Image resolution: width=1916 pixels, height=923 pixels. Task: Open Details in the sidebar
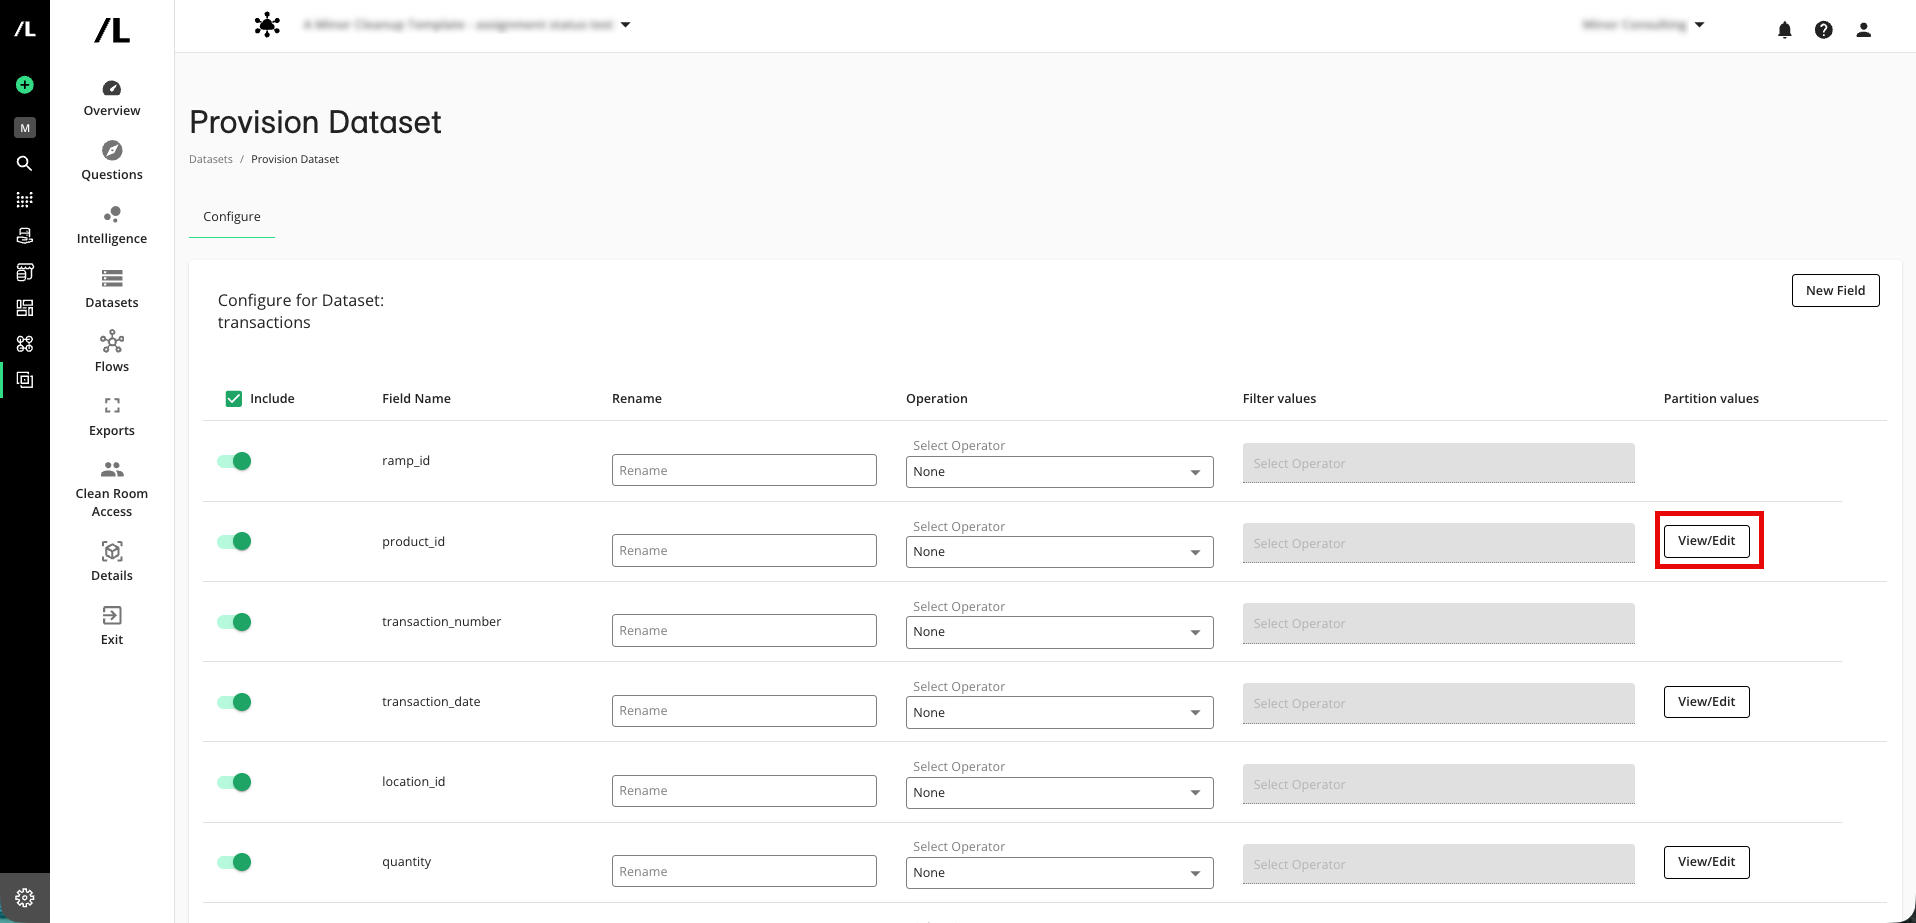point(112,562)
